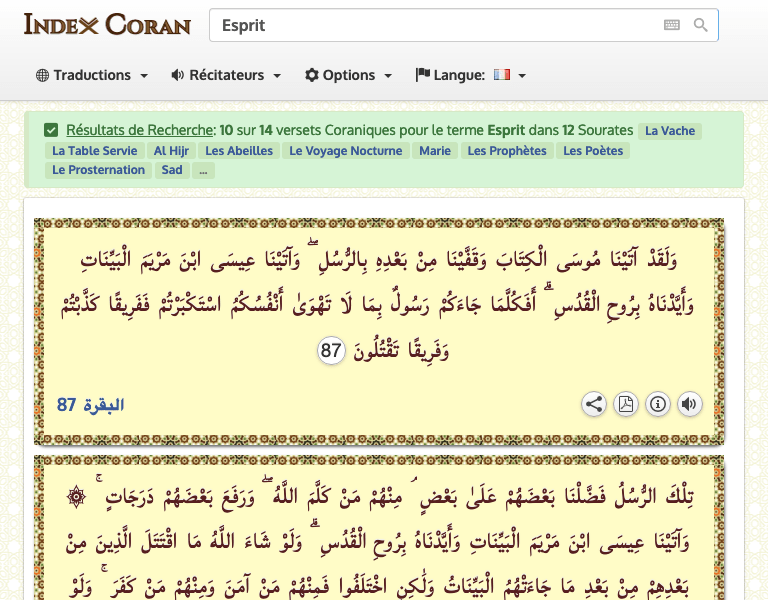The height and width of the screenshot is (600, 768).
Task: Toggle the green search results checkbox
Action: click(51, 130)
